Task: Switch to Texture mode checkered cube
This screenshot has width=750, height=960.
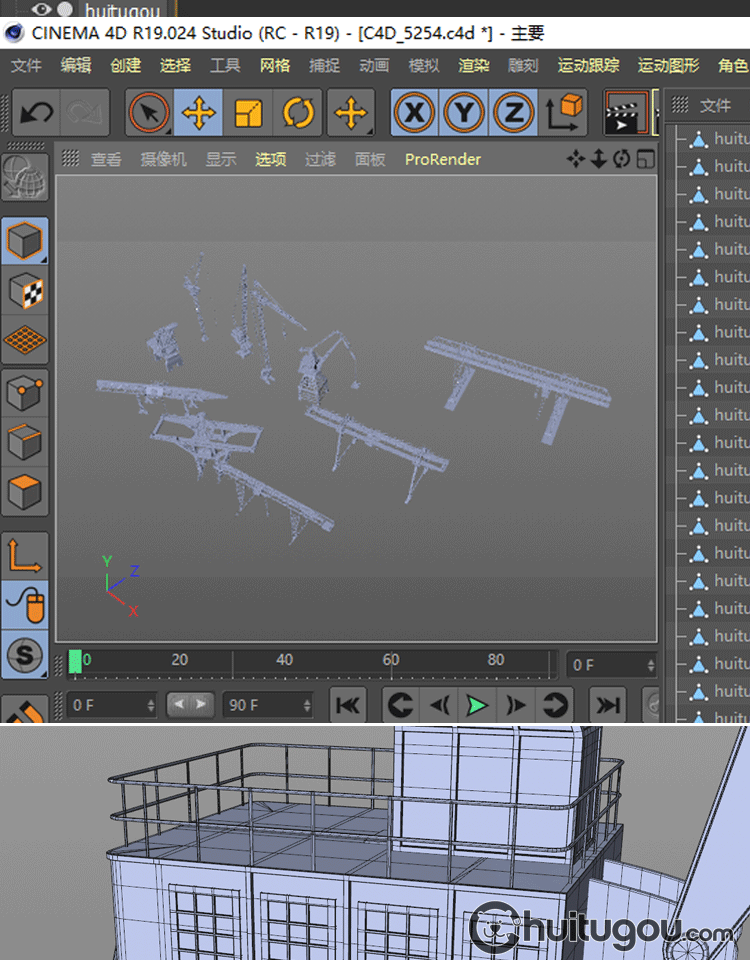Action: 26,292
